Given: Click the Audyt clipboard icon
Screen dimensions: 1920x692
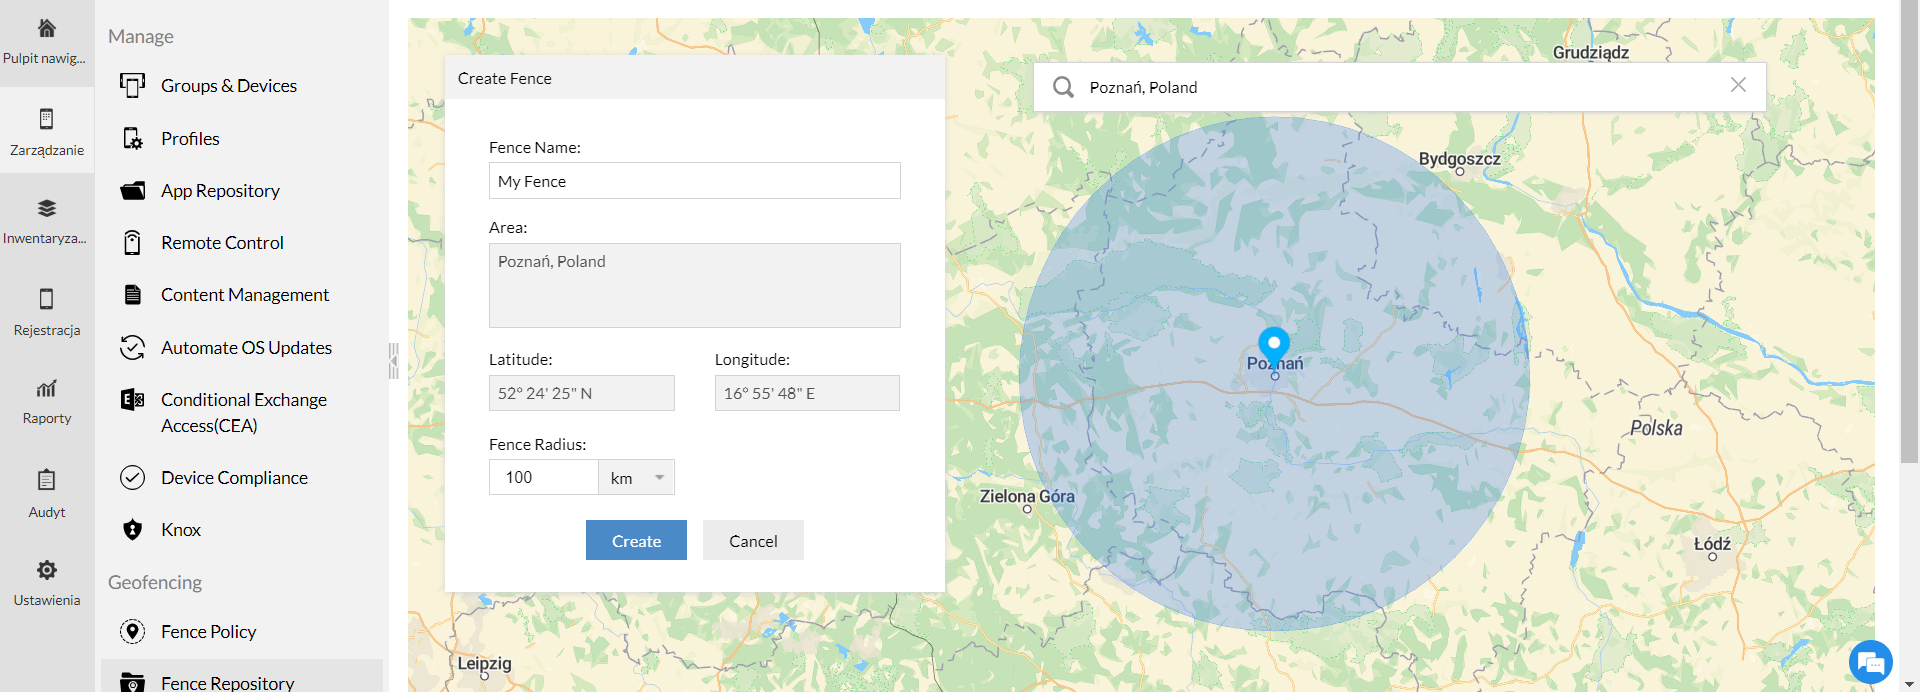Looking at the screenshot, I should coord(46,480).
